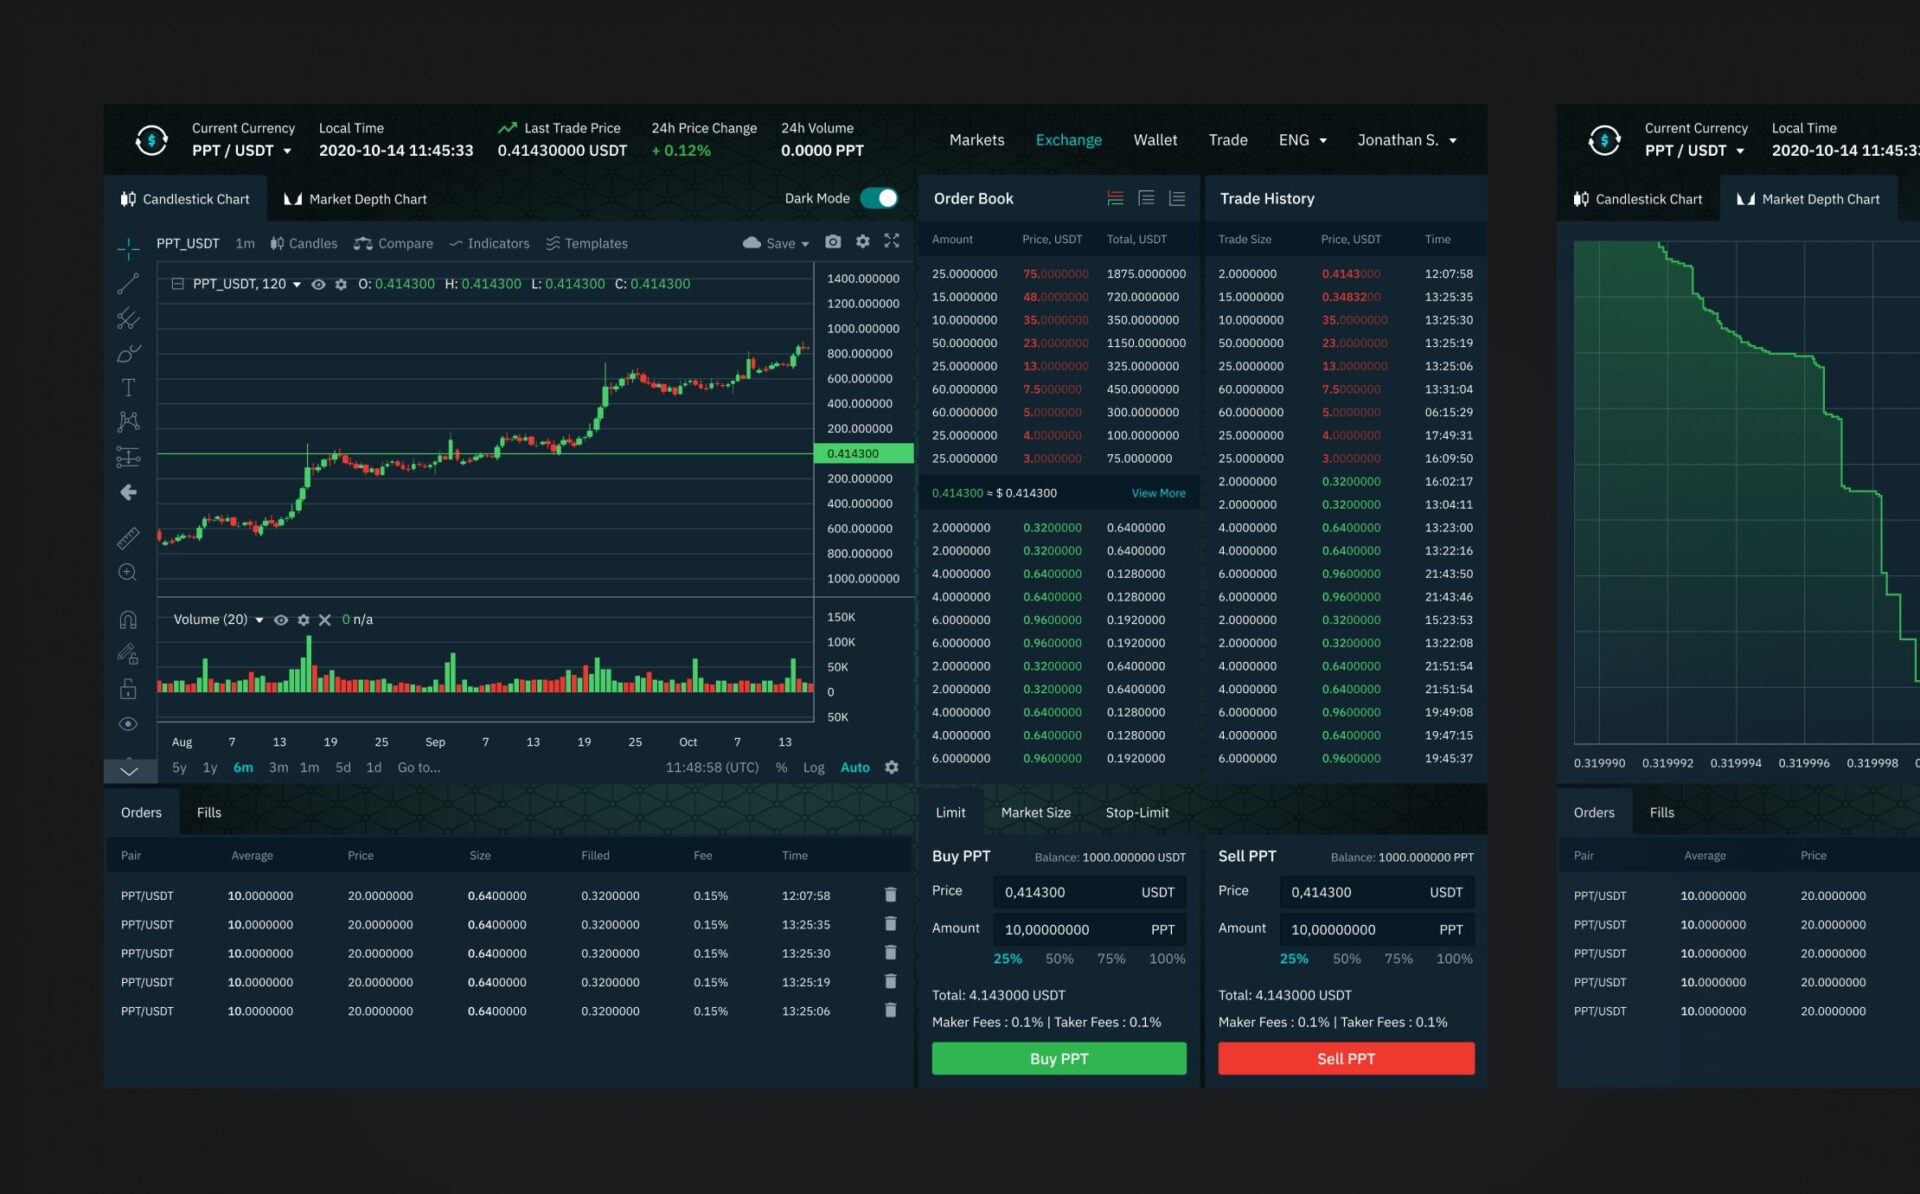Select the text annotation tool

[128, 387]
